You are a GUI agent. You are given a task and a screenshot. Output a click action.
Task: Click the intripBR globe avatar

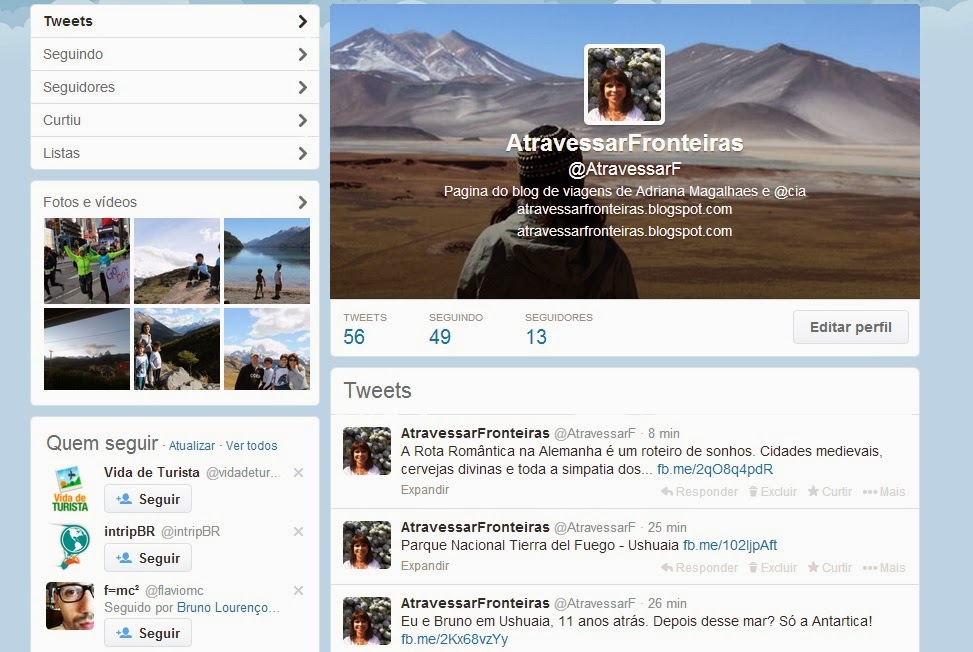tap(70, 547)
